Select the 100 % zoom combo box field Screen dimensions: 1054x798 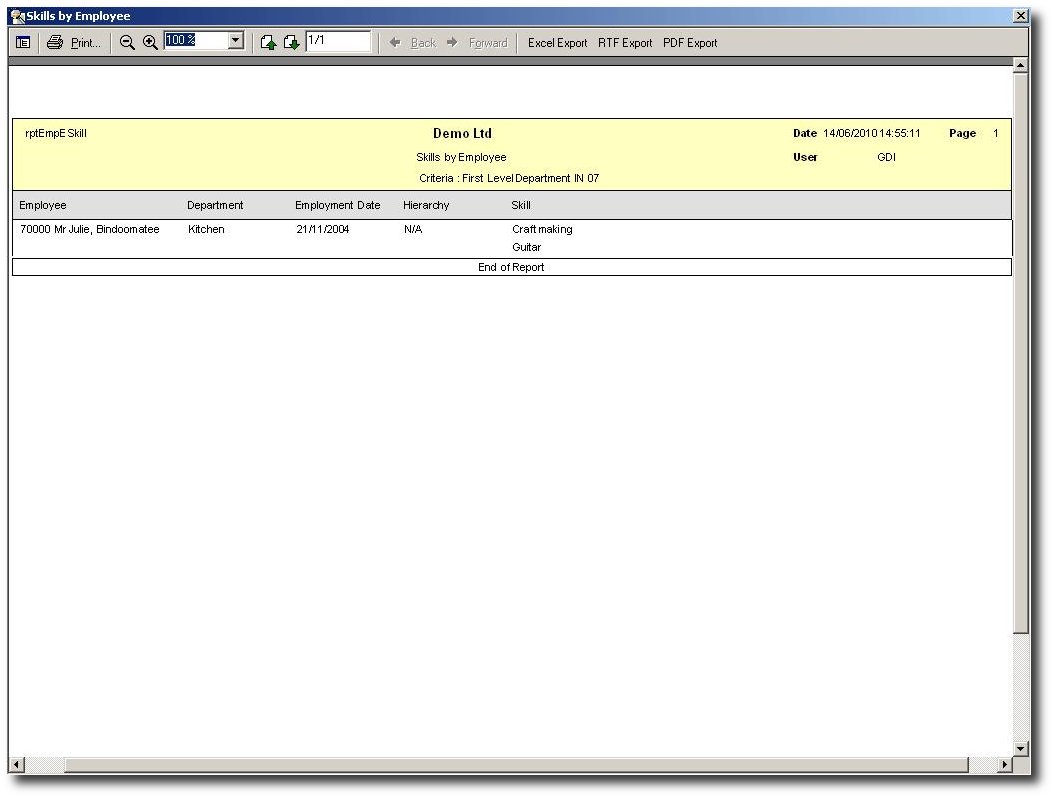click(x=195, y=41)
